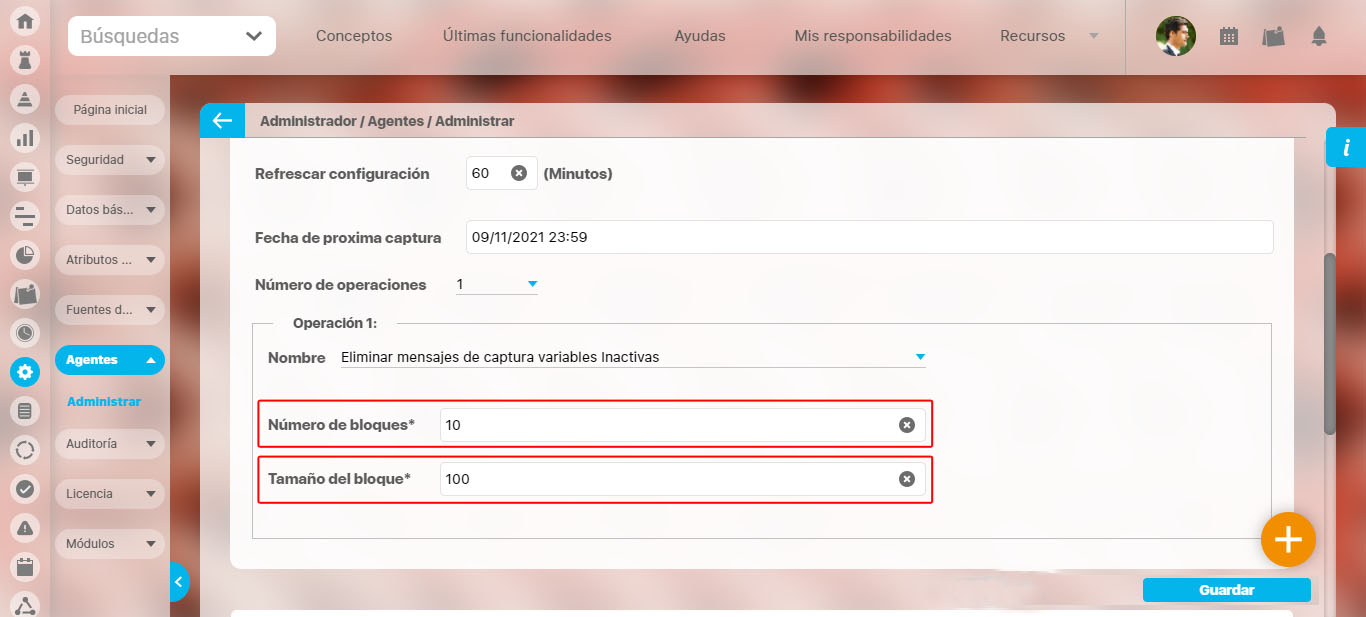
Task: Click the gear settings icon in sidebar
Action: tap(25, 372)
